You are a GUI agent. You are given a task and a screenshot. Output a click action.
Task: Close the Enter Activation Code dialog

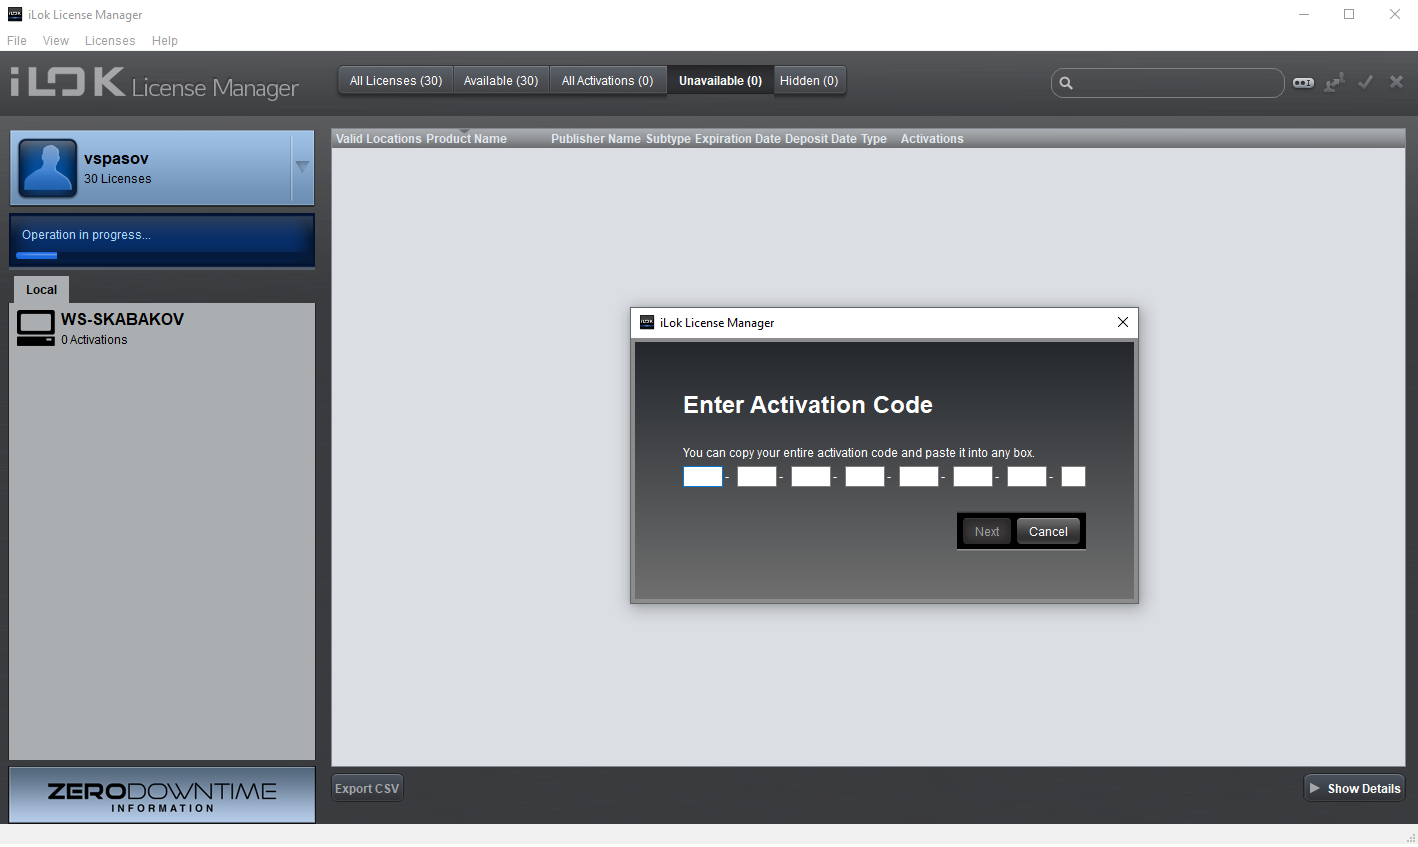tap(1122, 322)
